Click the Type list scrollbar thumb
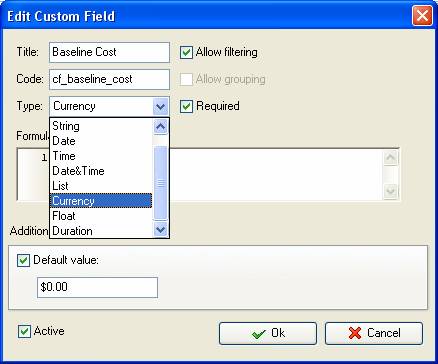 tap(161, 183)
